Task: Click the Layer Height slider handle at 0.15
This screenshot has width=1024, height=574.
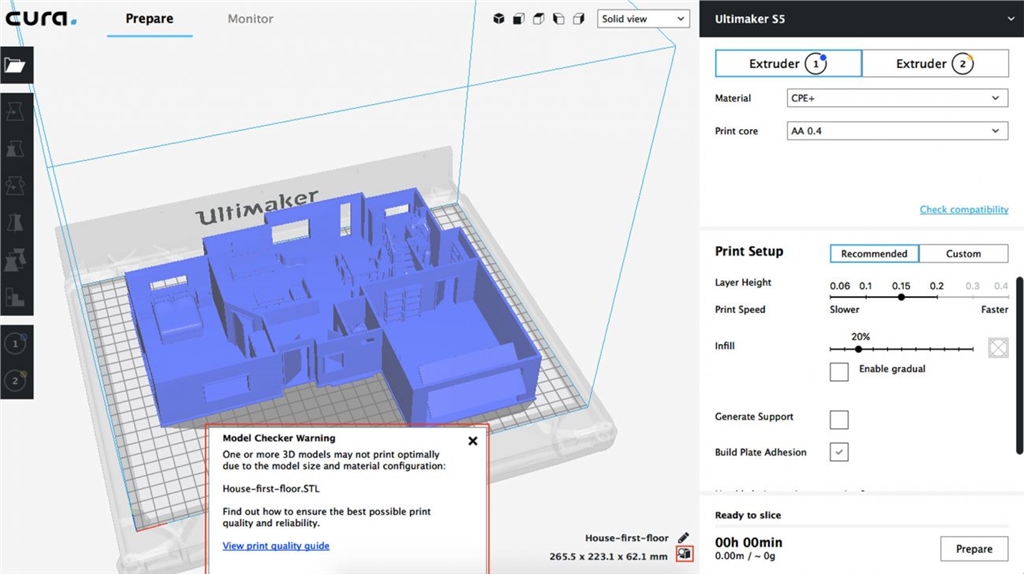Action: coord(901,297)
